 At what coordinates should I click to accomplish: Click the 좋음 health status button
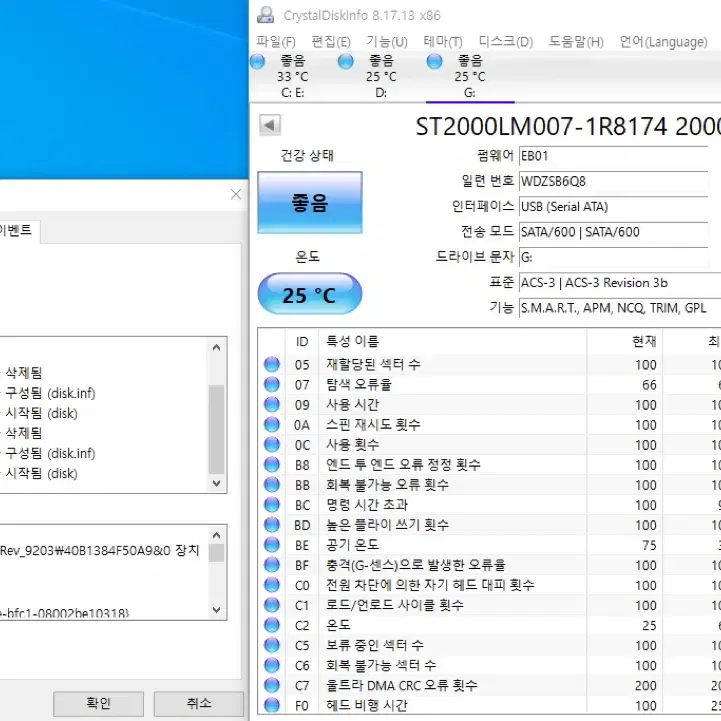point(310,202)
